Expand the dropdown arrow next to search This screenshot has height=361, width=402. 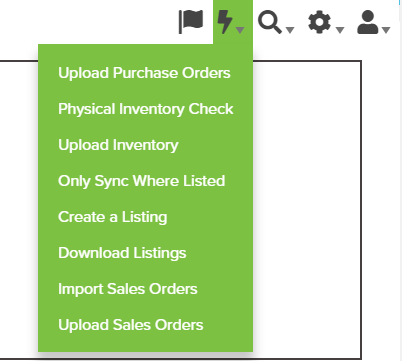tap(290, 30)
